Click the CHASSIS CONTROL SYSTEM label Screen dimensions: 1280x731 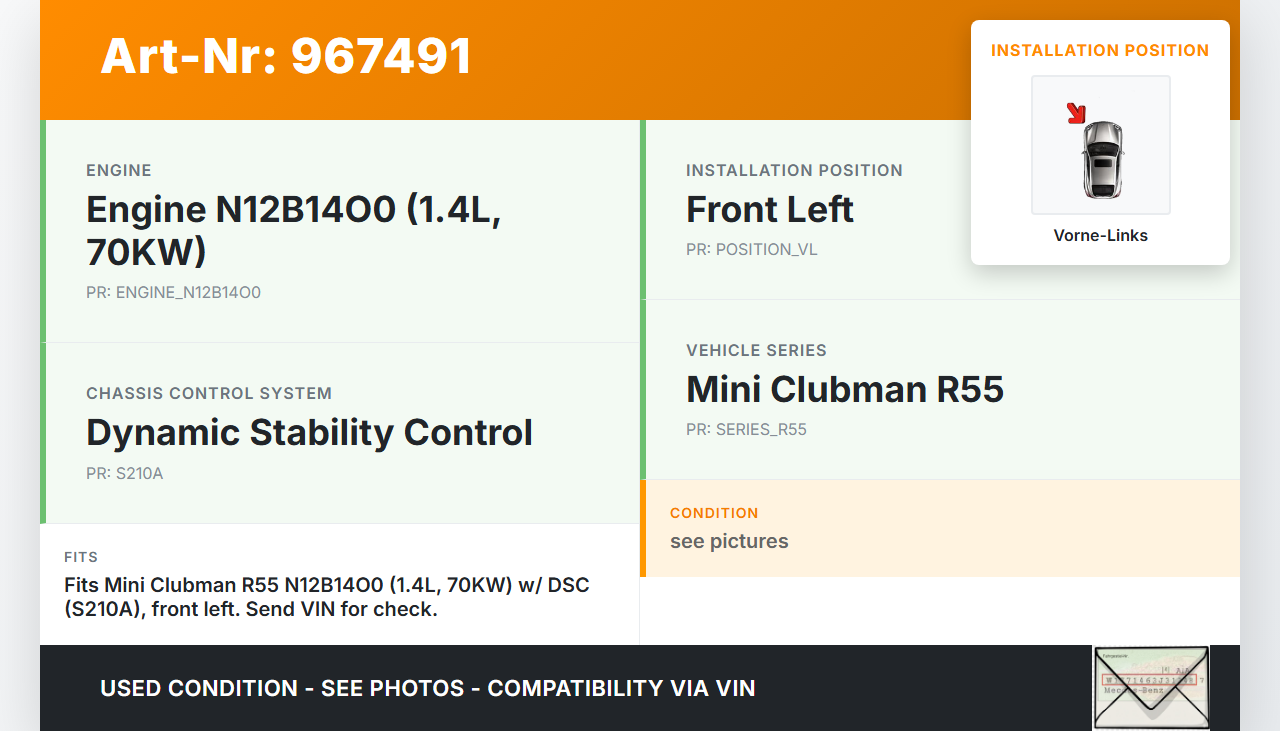click(x=208, y=394)
